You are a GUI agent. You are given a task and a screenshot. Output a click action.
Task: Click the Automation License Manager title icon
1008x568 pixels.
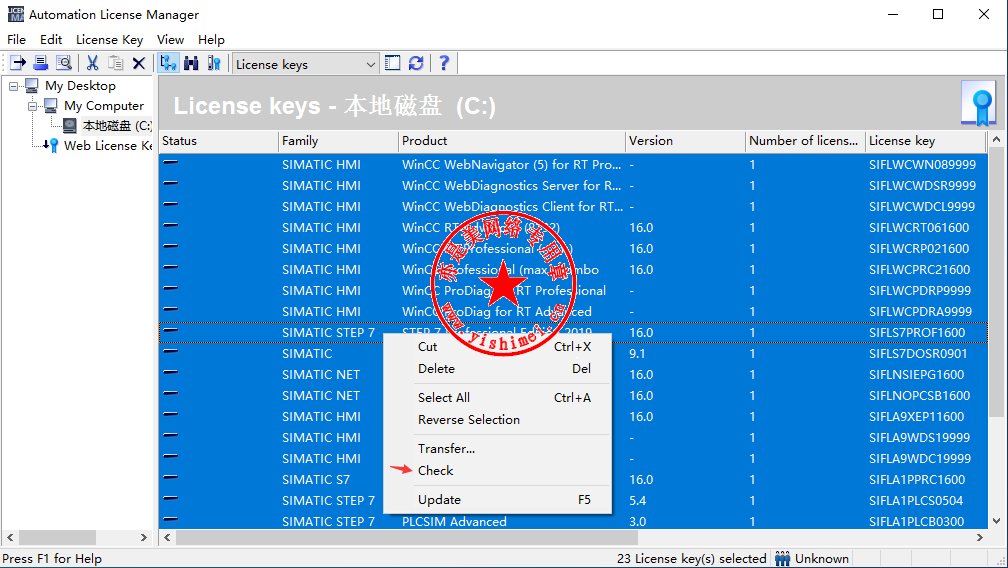[x=15, y=14]
